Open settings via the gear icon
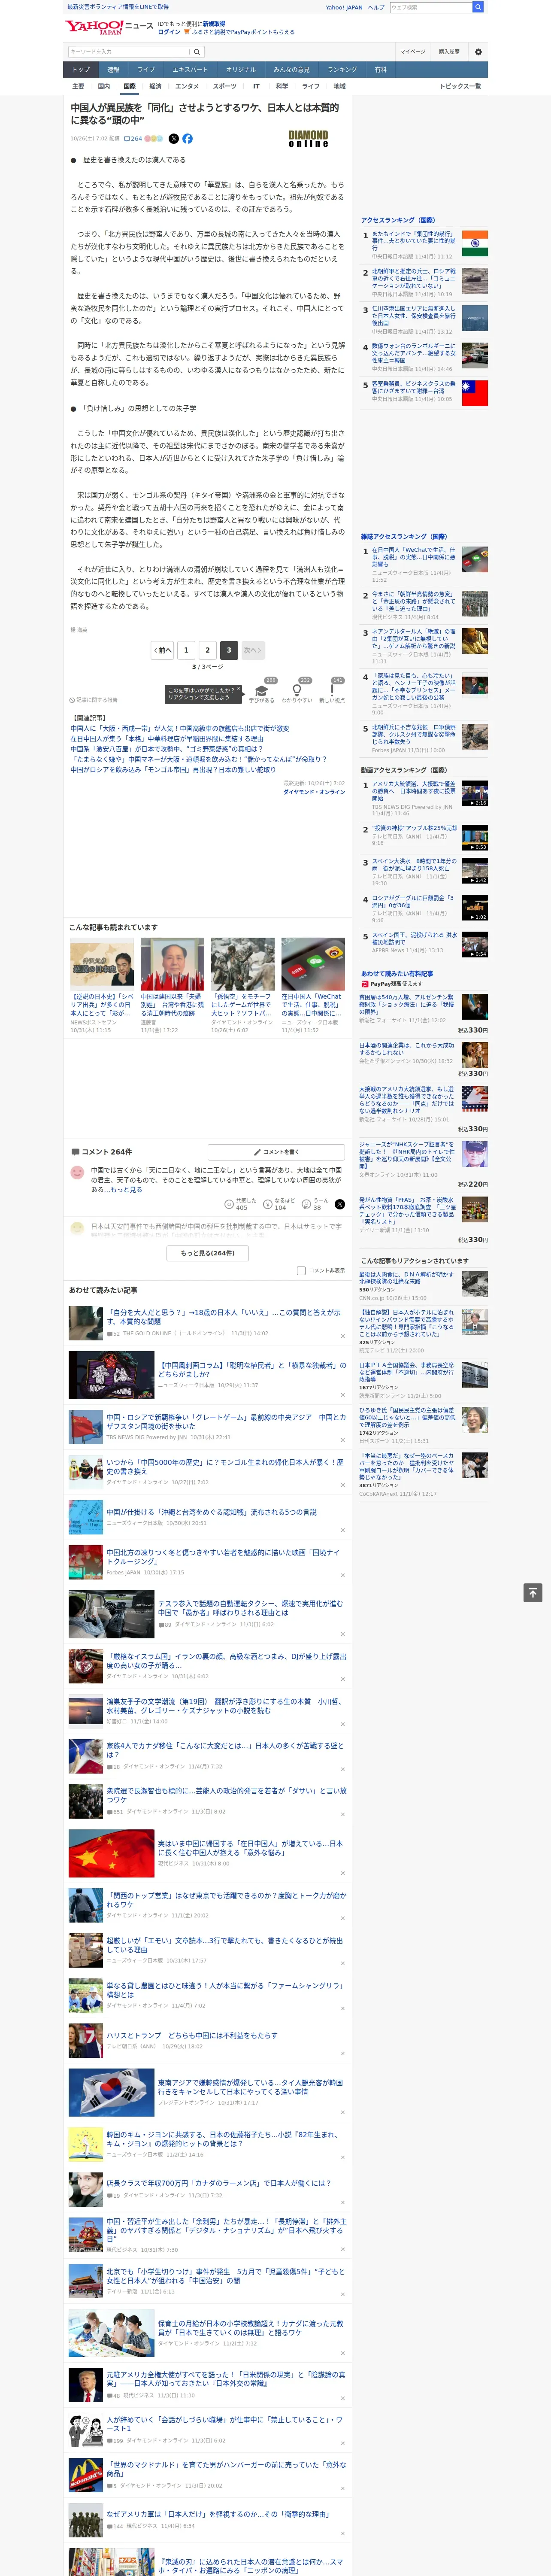The width and height of the screenshot is (551, 2576). pyautogui.click(x=478, y=52)
